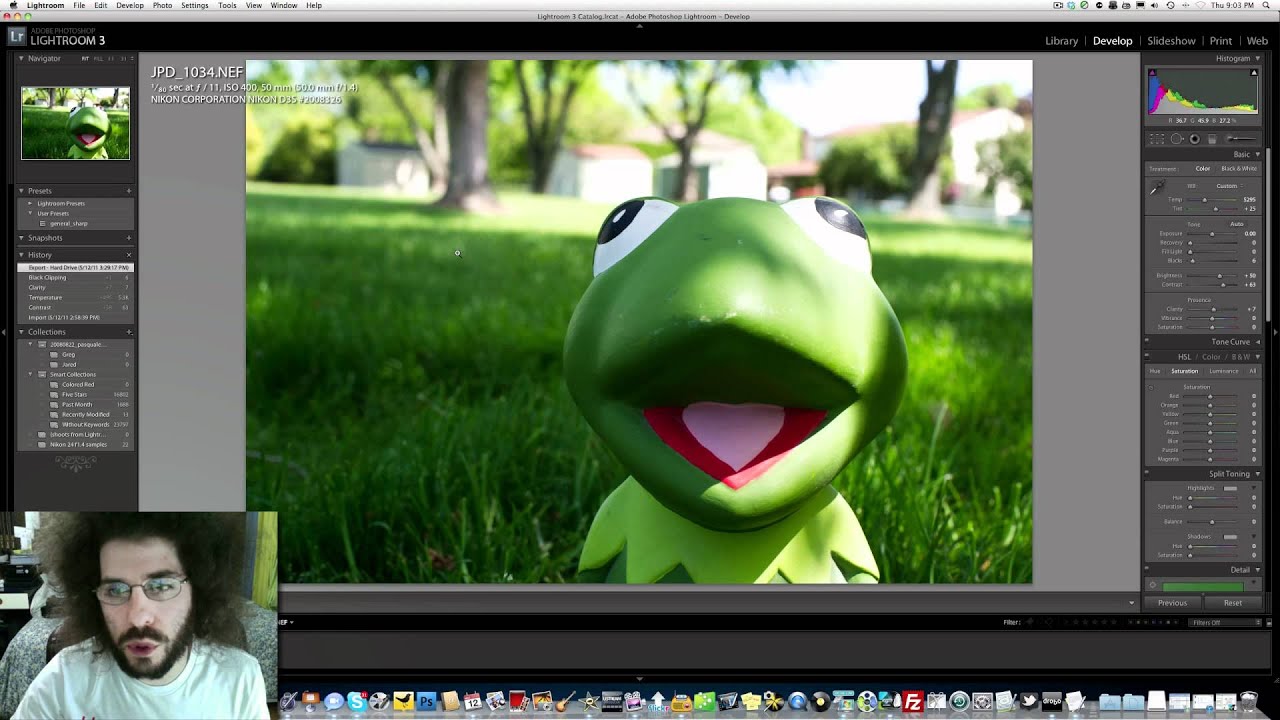Open FileZilla from the Dock
This screenshot has width=1280, height=720.
pyautogui.click(x=912, y=702)
